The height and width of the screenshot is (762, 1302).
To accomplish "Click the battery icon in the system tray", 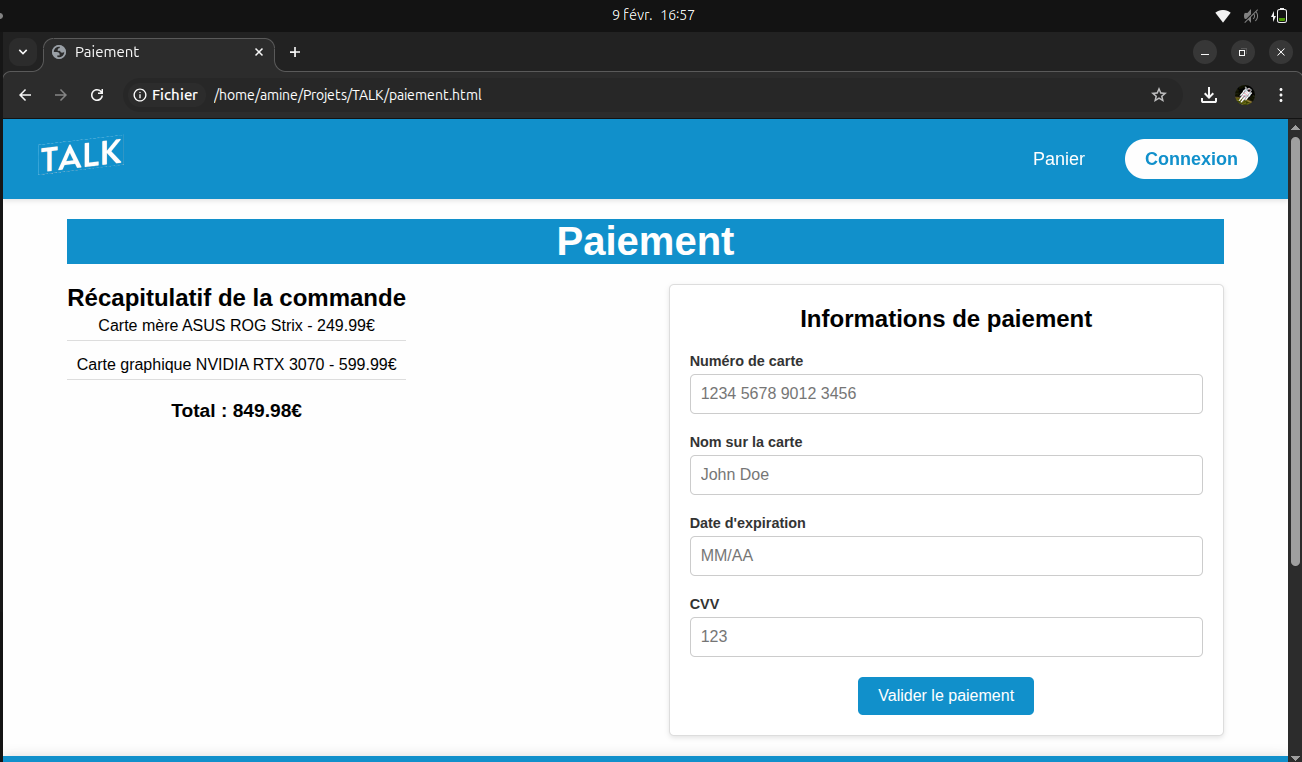I will click(x=1281, y=15).
